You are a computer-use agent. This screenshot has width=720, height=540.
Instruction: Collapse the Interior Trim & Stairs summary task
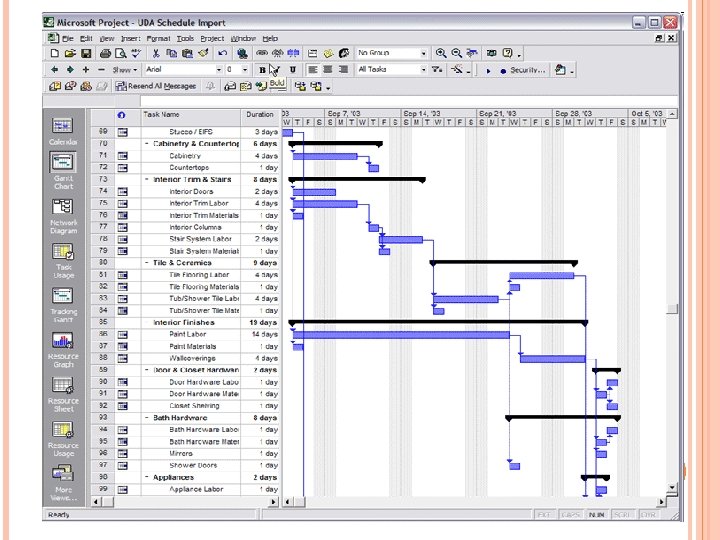(x=146, y=180)
